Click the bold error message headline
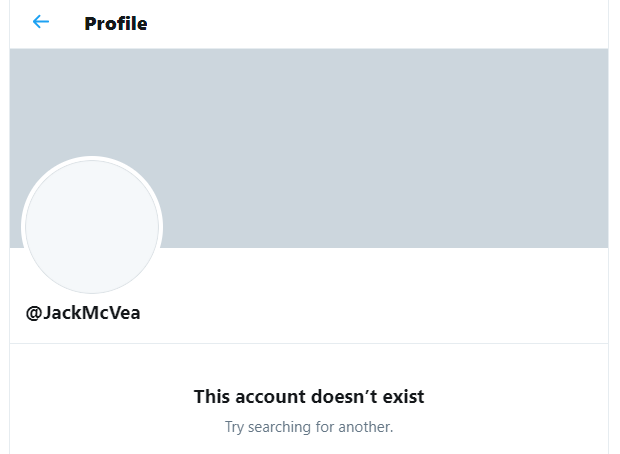 309,397
